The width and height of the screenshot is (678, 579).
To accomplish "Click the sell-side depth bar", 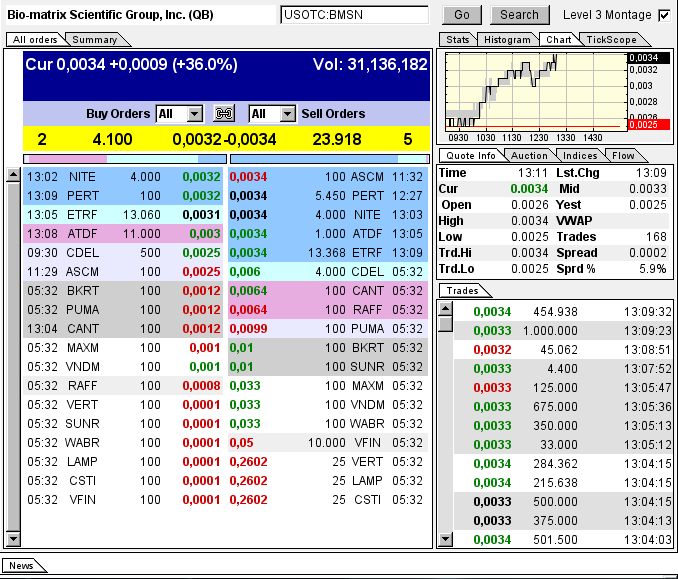I will 329,159.
